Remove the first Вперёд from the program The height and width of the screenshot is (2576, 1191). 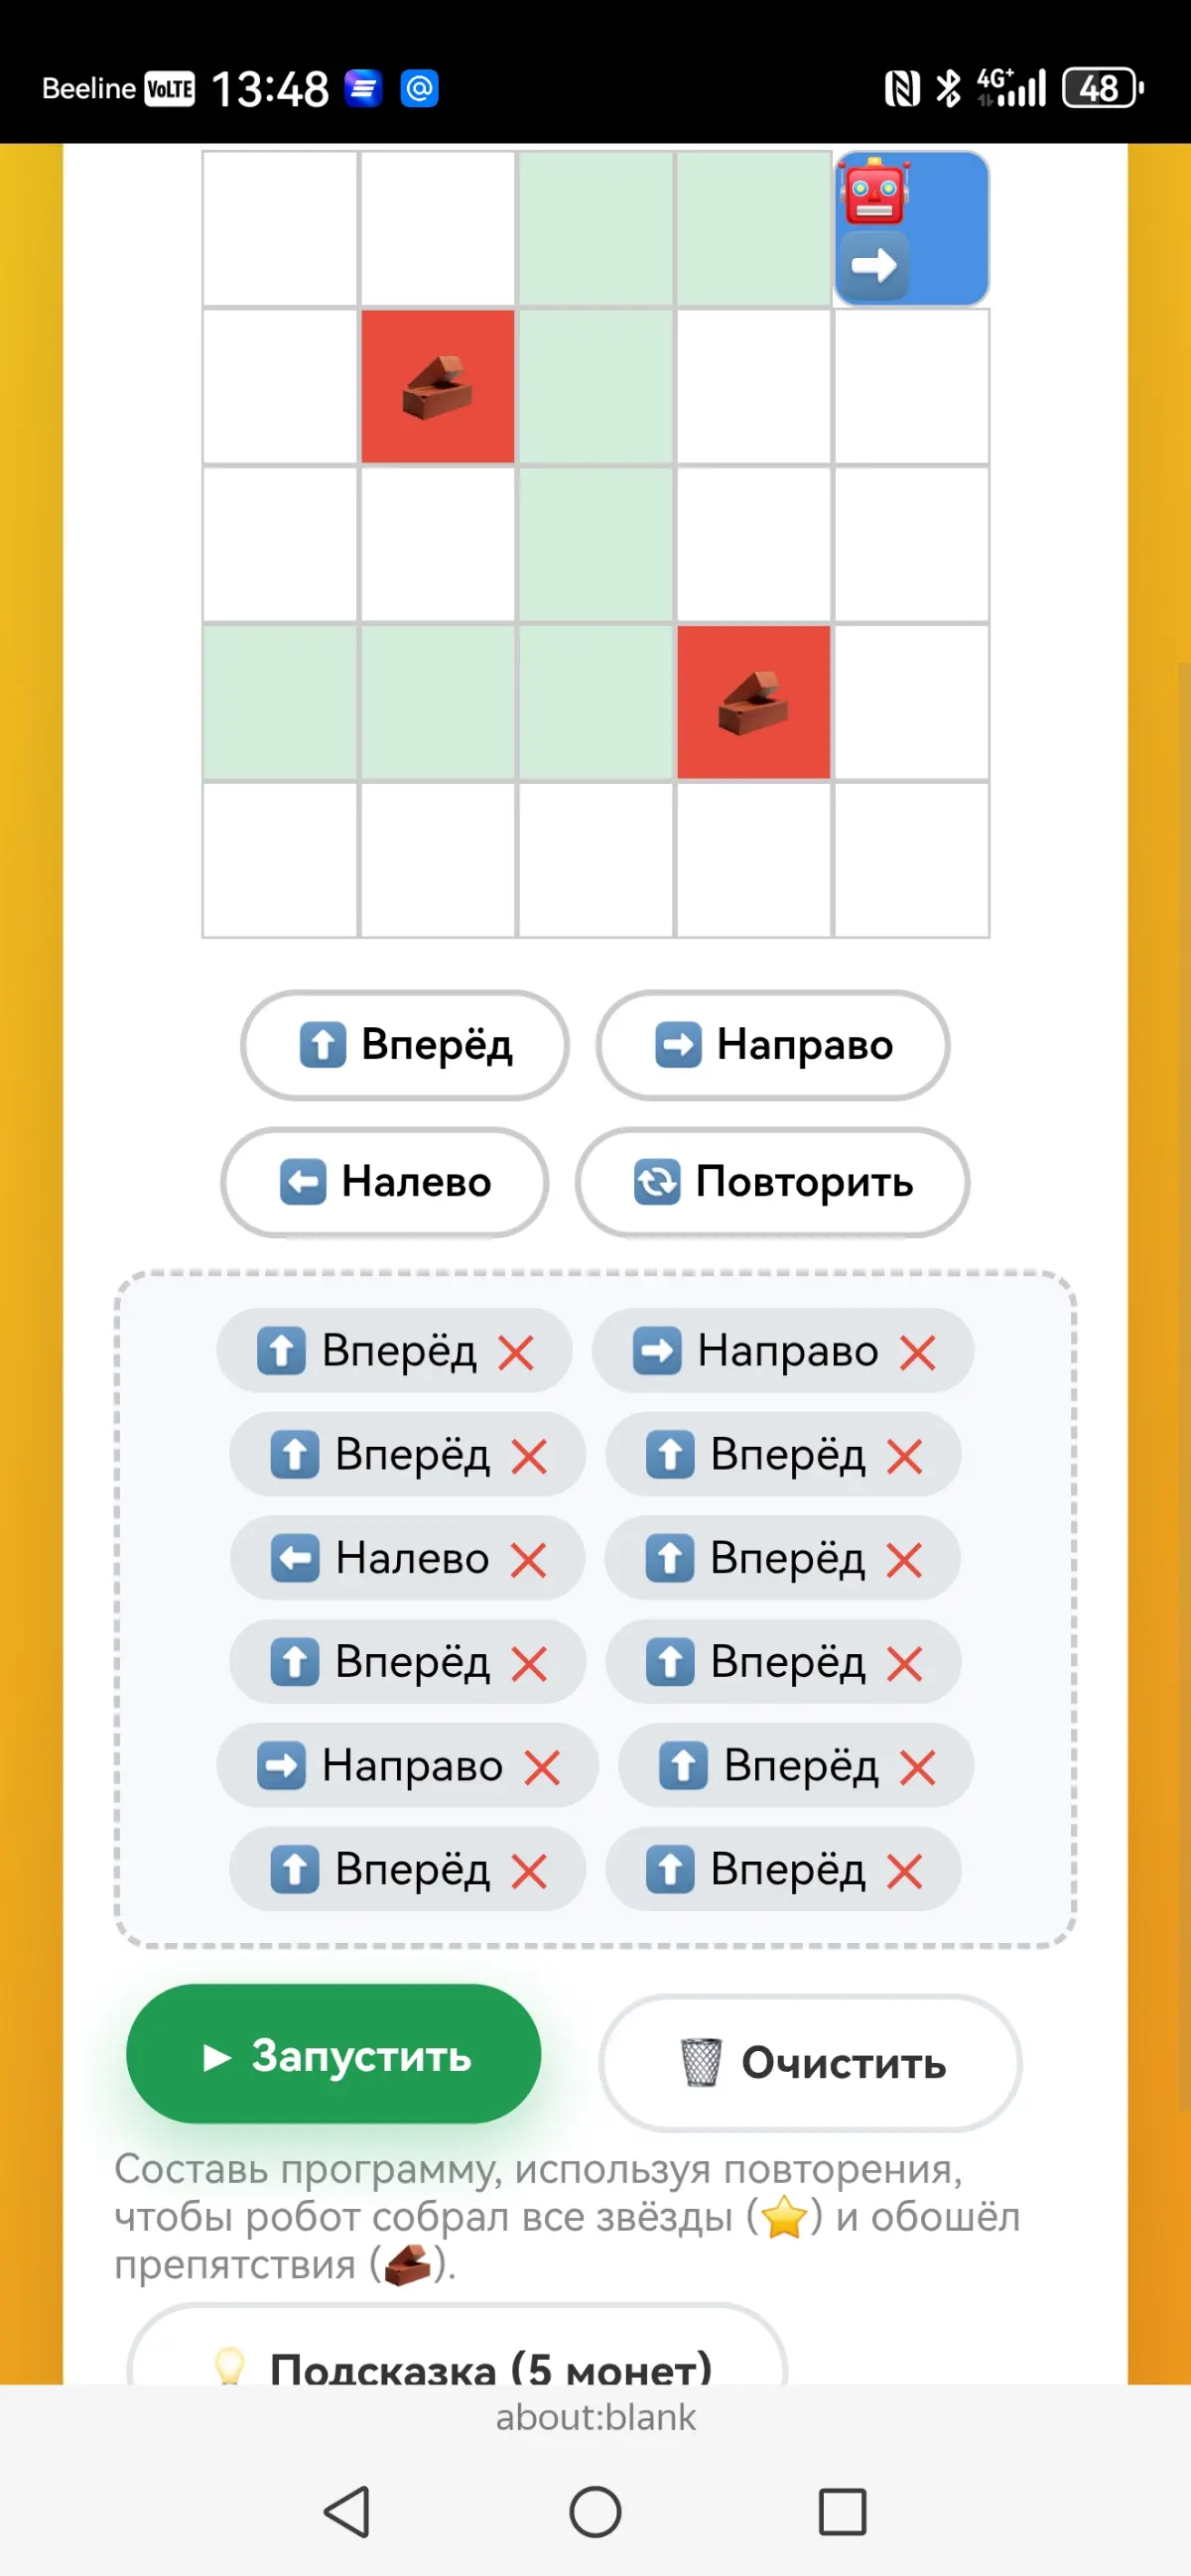point(516,1353)
